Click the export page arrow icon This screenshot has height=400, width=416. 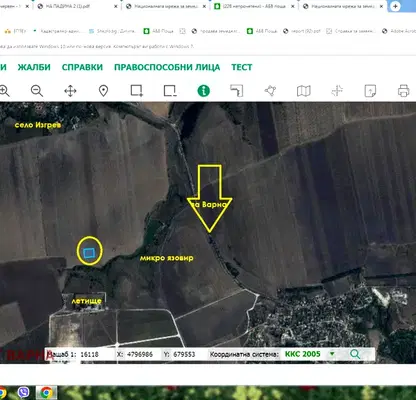pos(370,91)
